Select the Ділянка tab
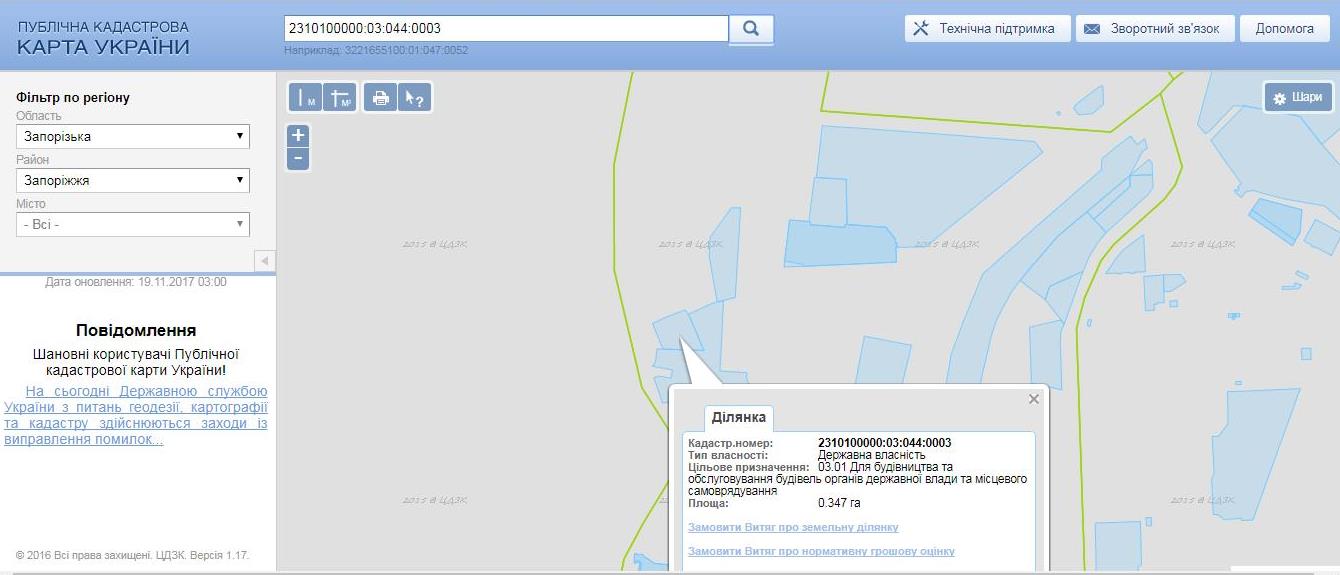The image size is (1340, 575). [x=739, y=418]
